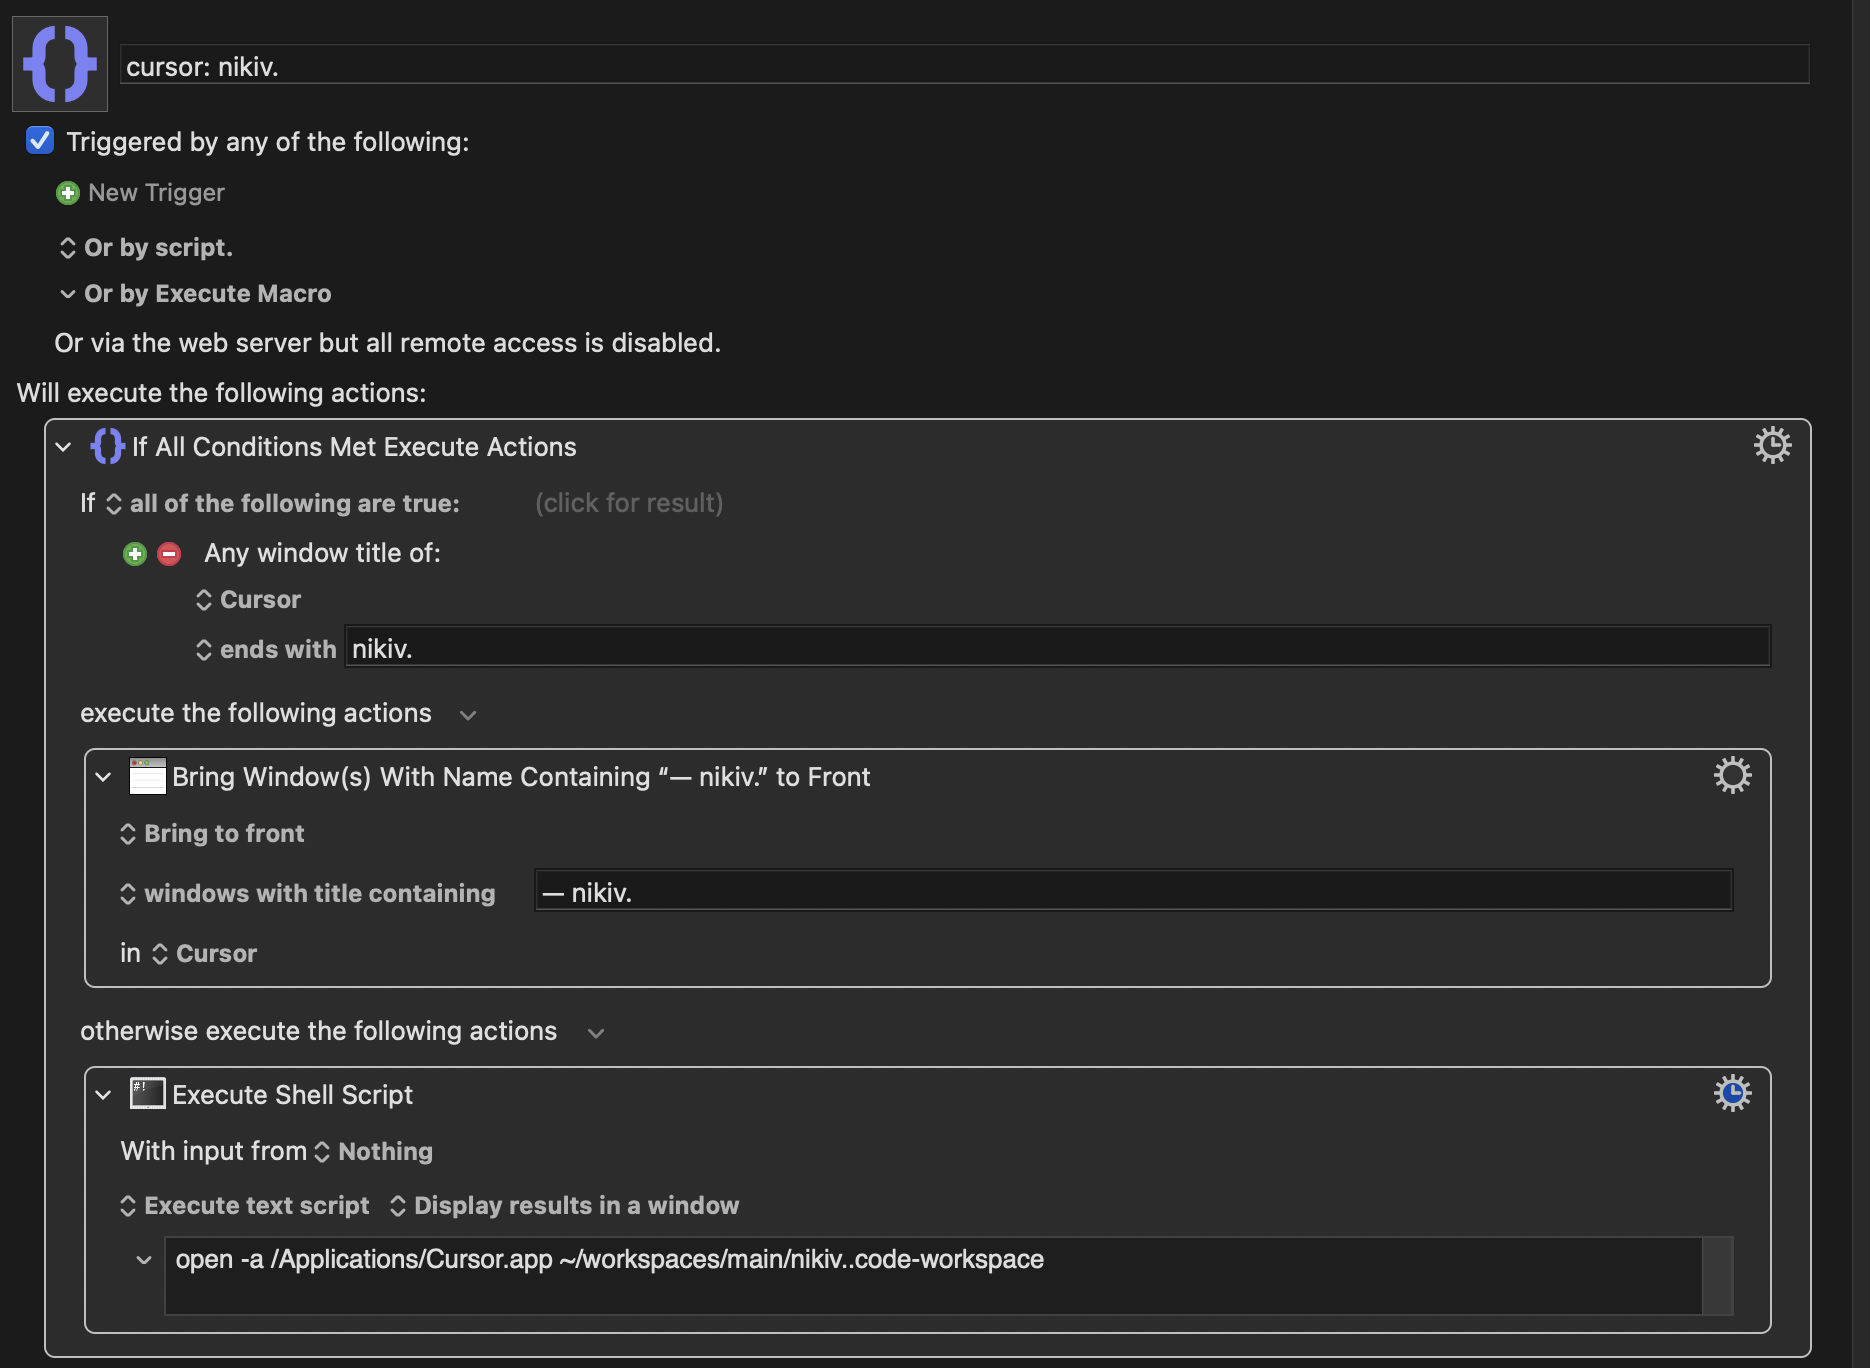Open 'Display results in a window' popup menu
The height and width of the screenshot is (1368, 1870).
[x=565, y=1206]
